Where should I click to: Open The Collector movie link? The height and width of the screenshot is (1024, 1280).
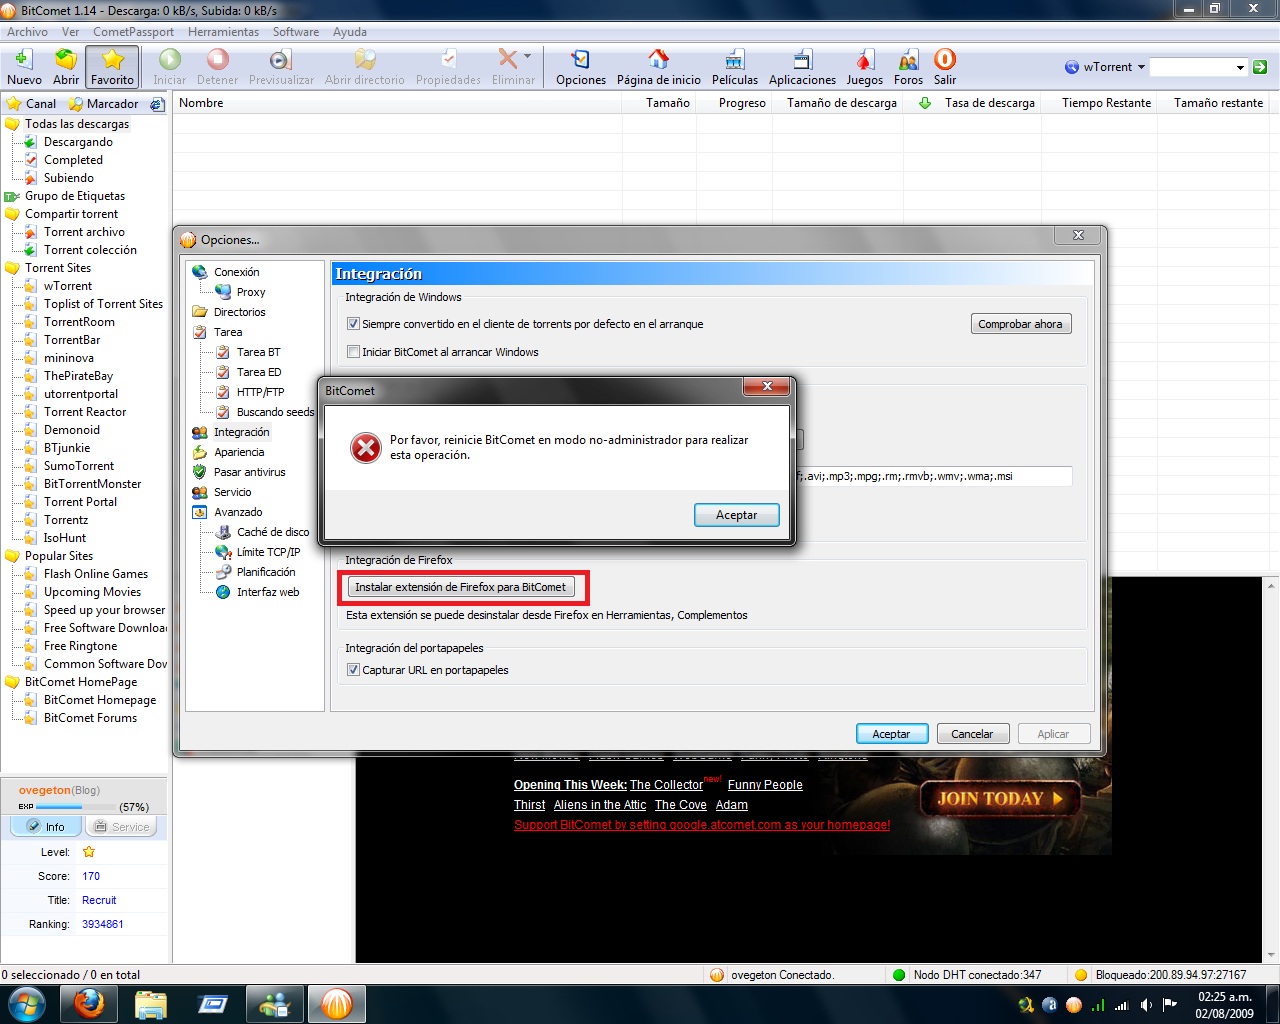666,785
